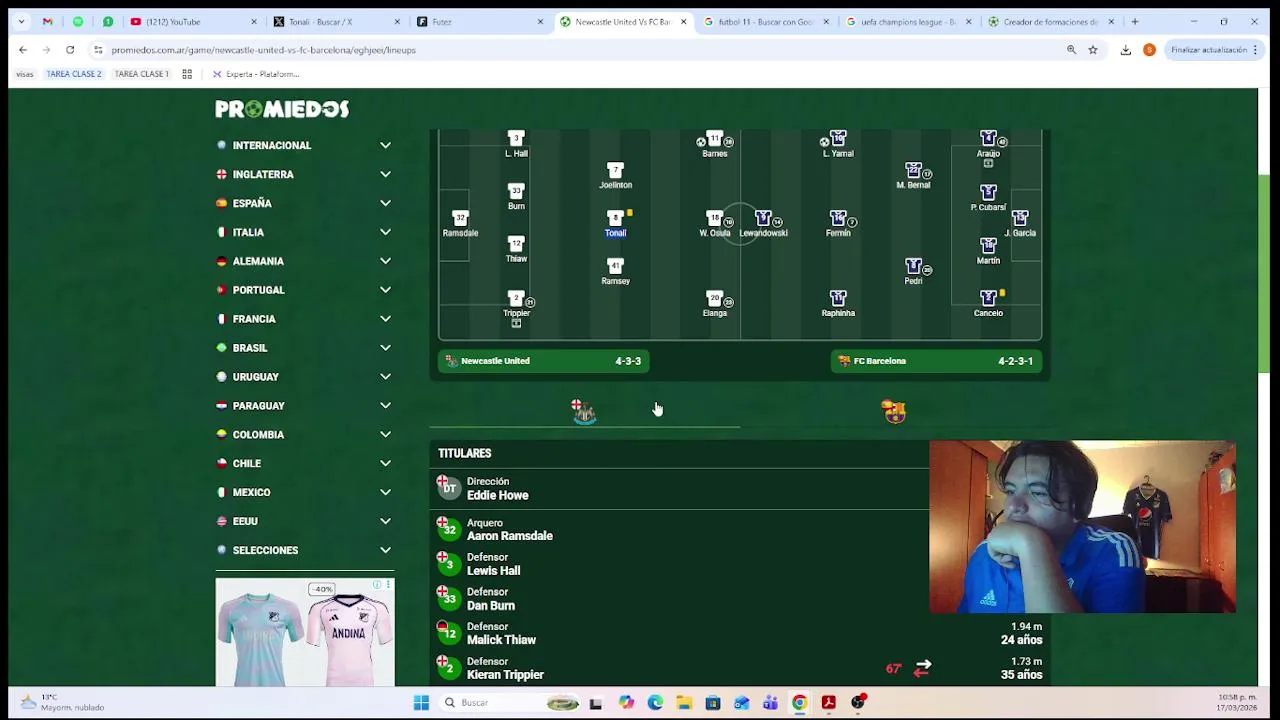This screenshot has height=720, width=1280.
Task: Reload the current page
Action: 70,49
